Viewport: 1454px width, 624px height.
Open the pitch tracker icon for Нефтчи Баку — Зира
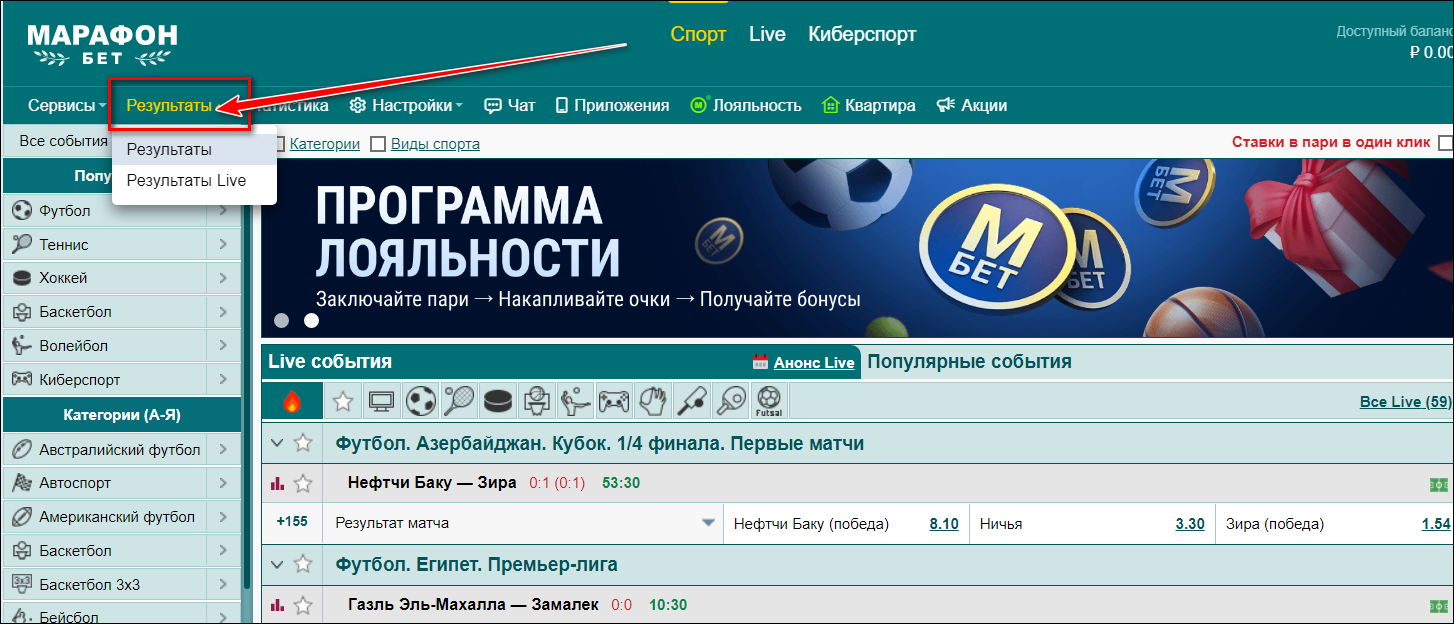point(1439,484)
